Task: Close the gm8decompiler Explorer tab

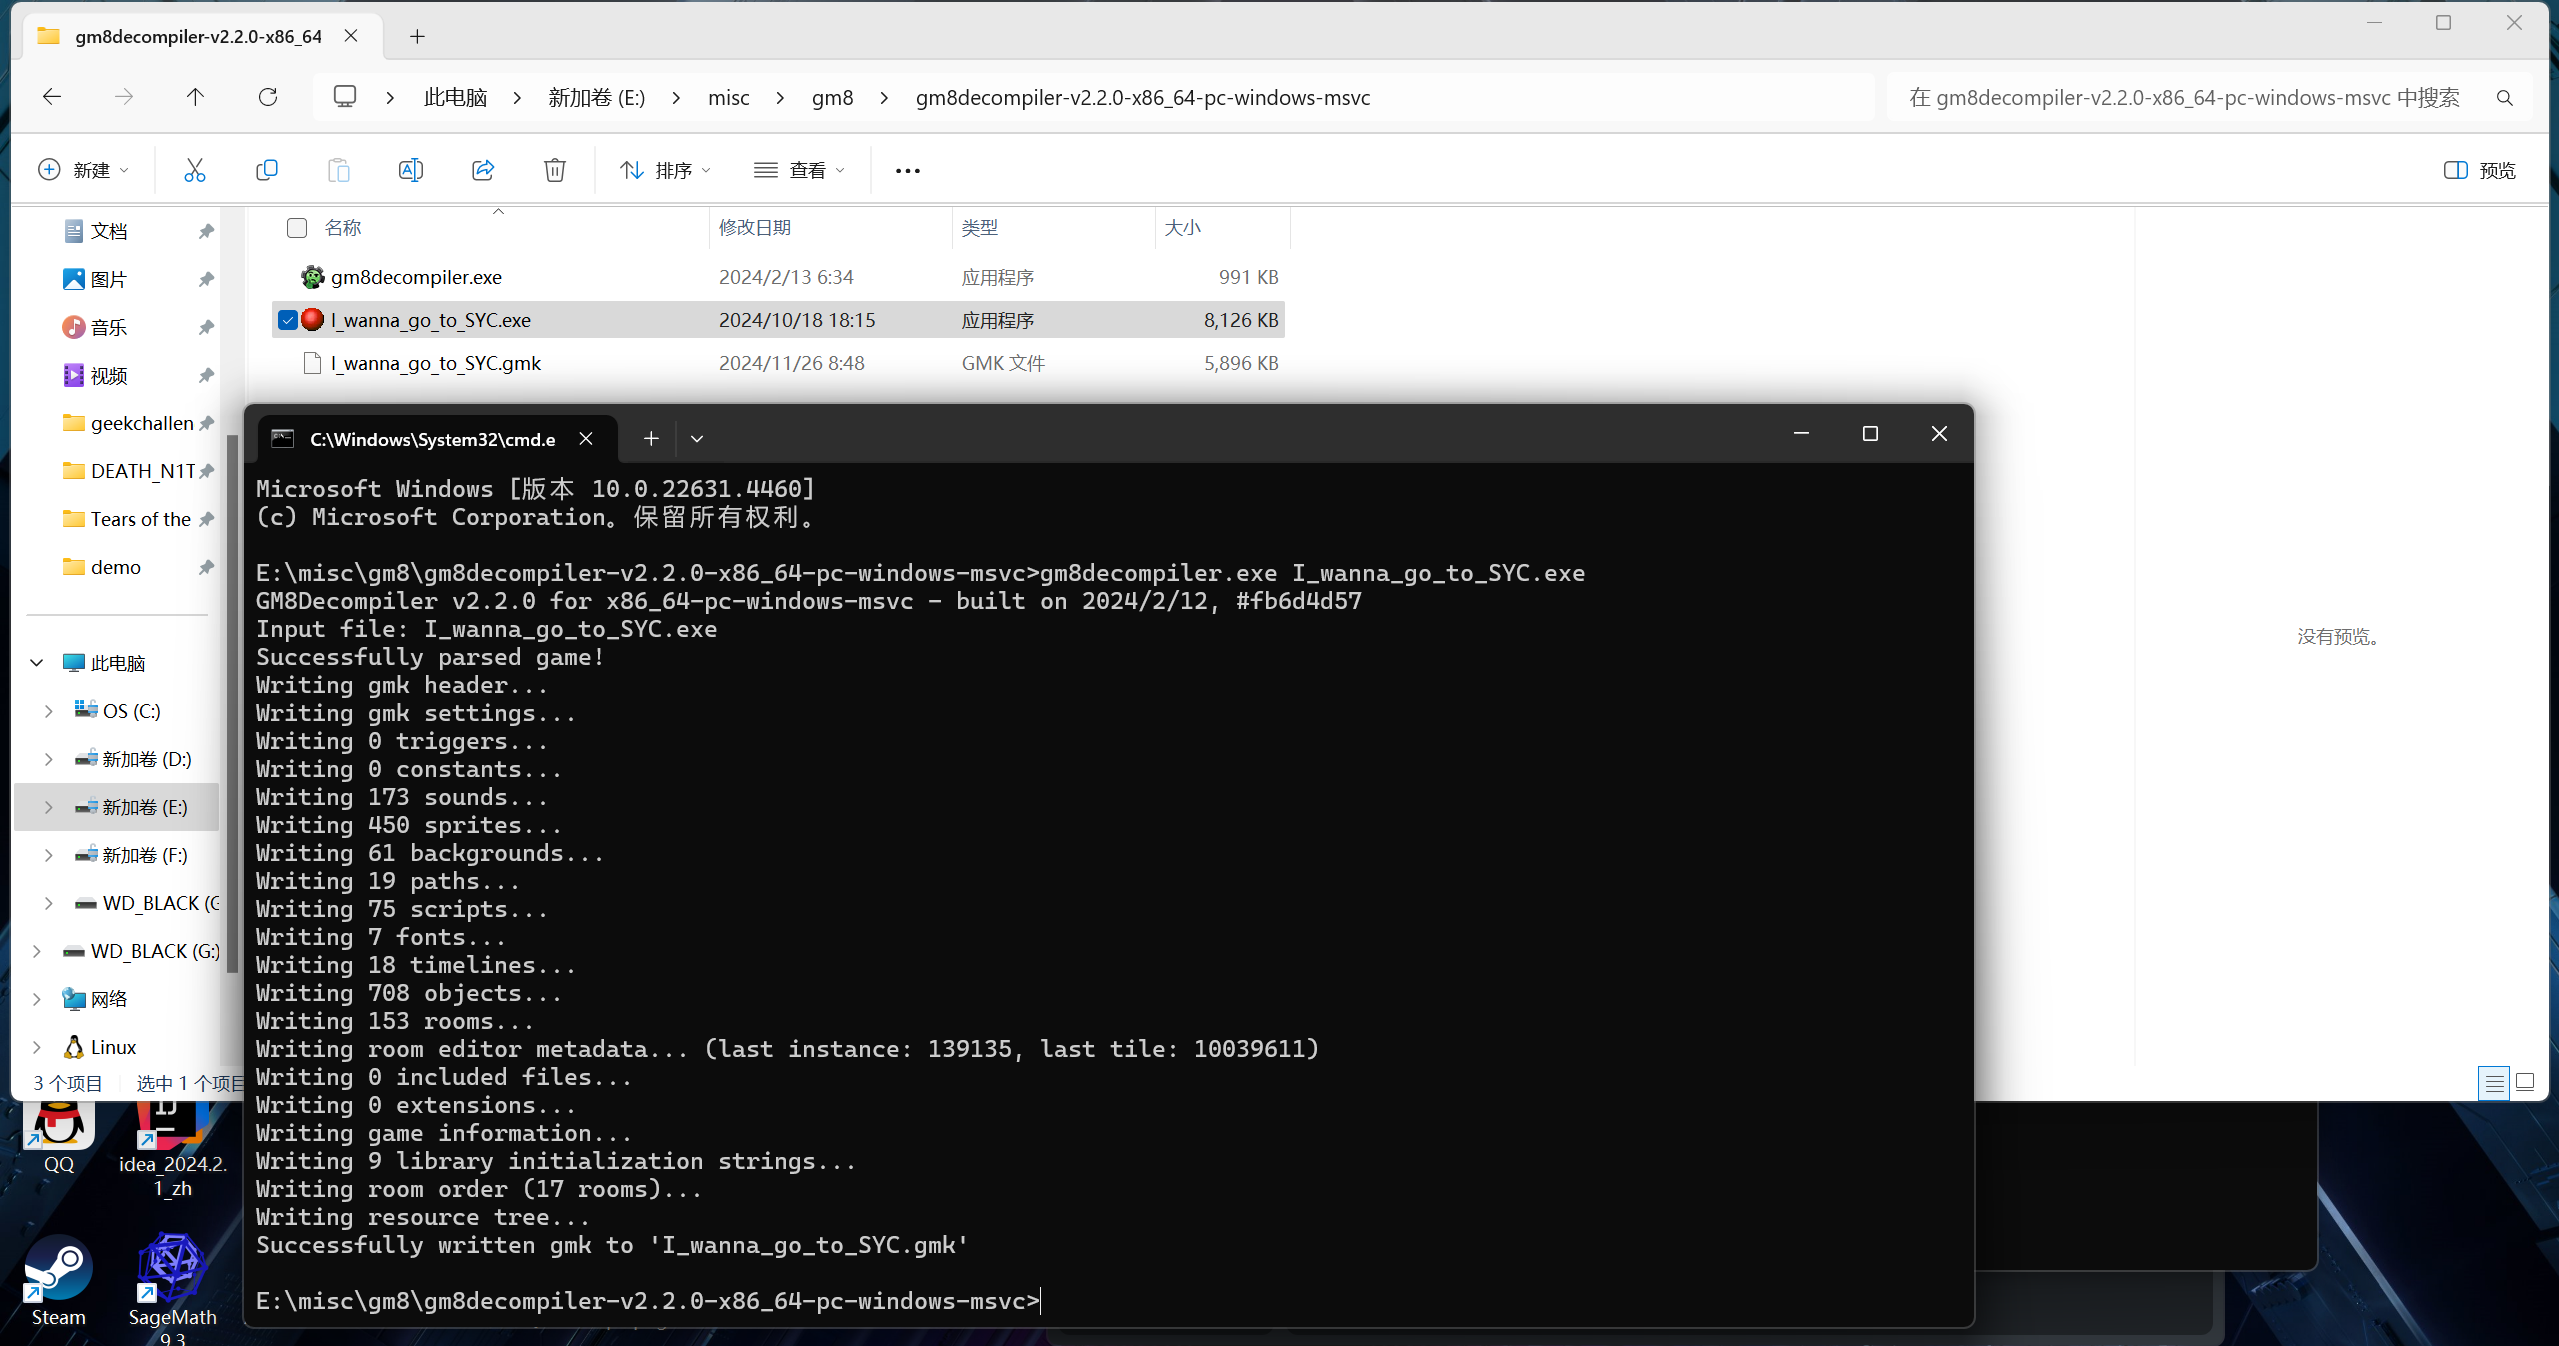Action: 351,36
